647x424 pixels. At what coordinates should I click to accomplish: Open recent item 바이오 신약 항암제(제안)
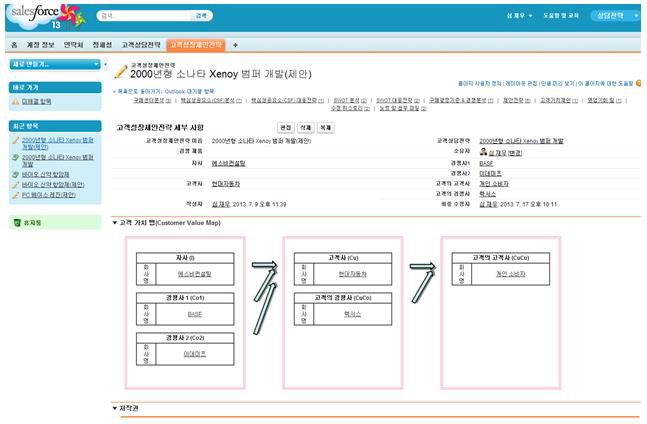tap(53, 185)
